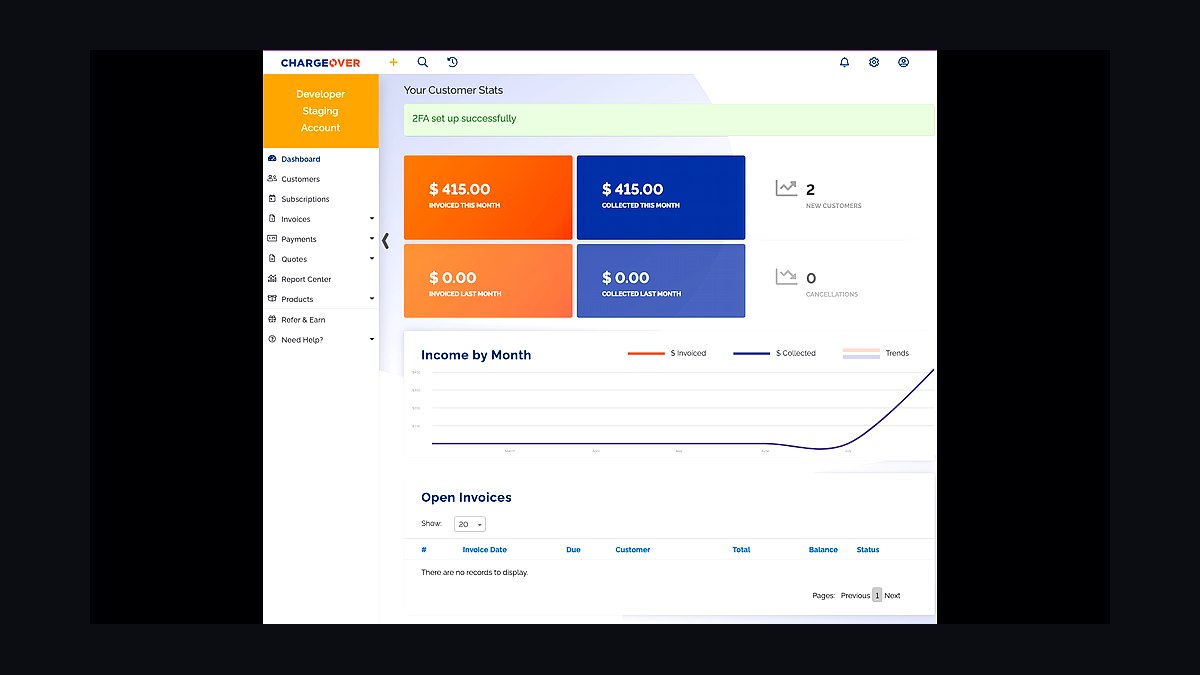The image size is (1200, 675).
Task: Click the Invoices document icon in sidebar
Action: pyautogui.click(x=272, y=219)
